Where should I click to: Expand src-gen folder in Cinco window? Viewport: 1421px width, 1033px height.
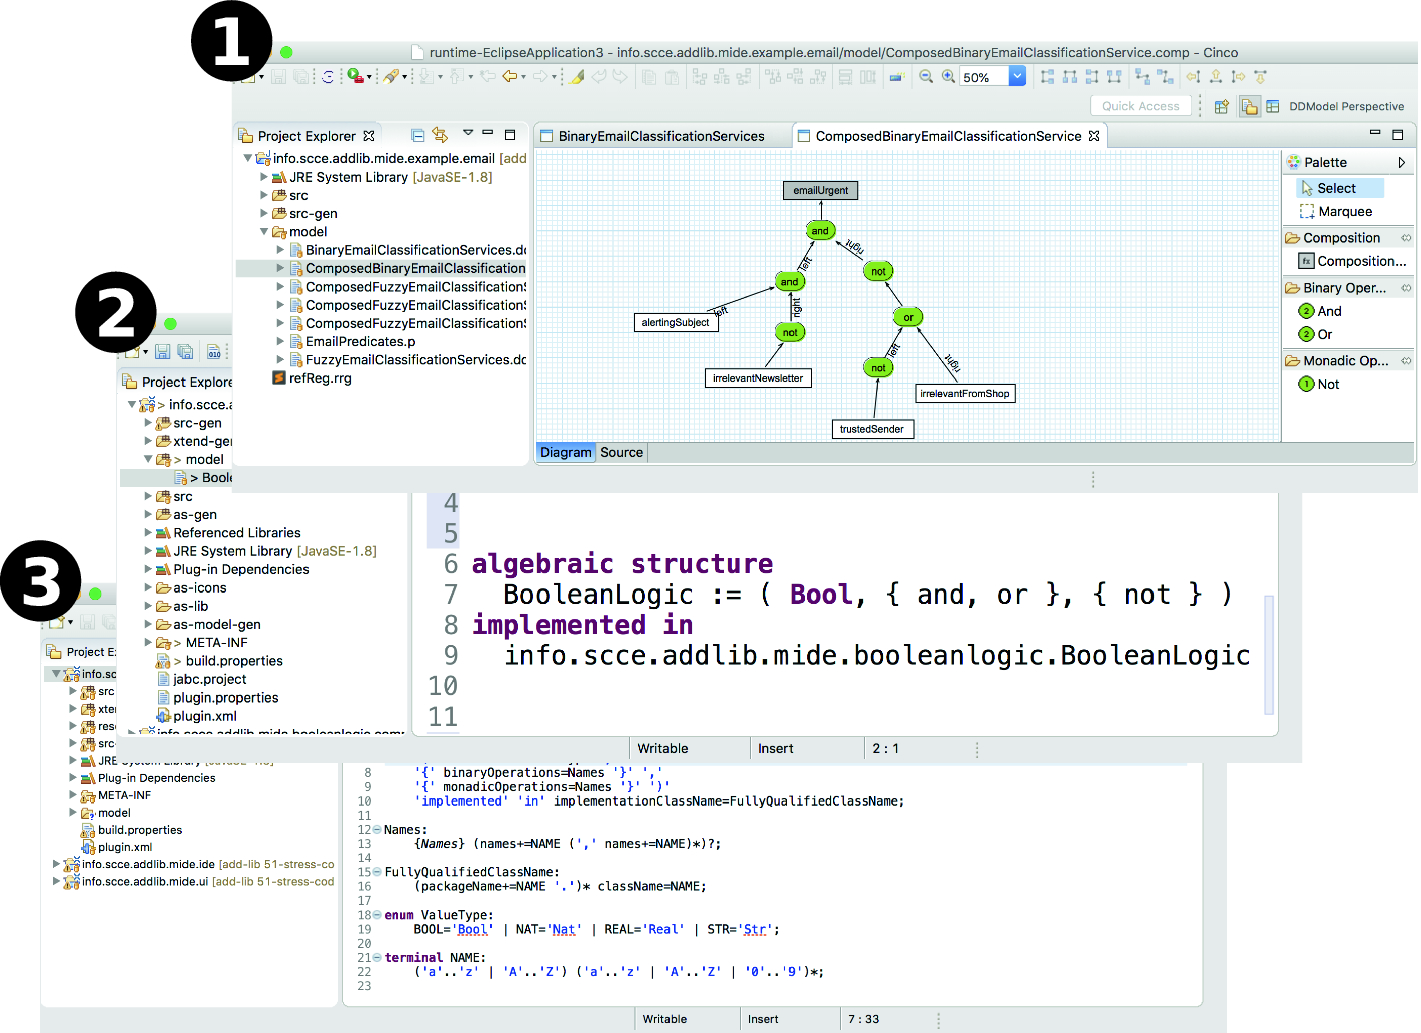click(264, 214)
